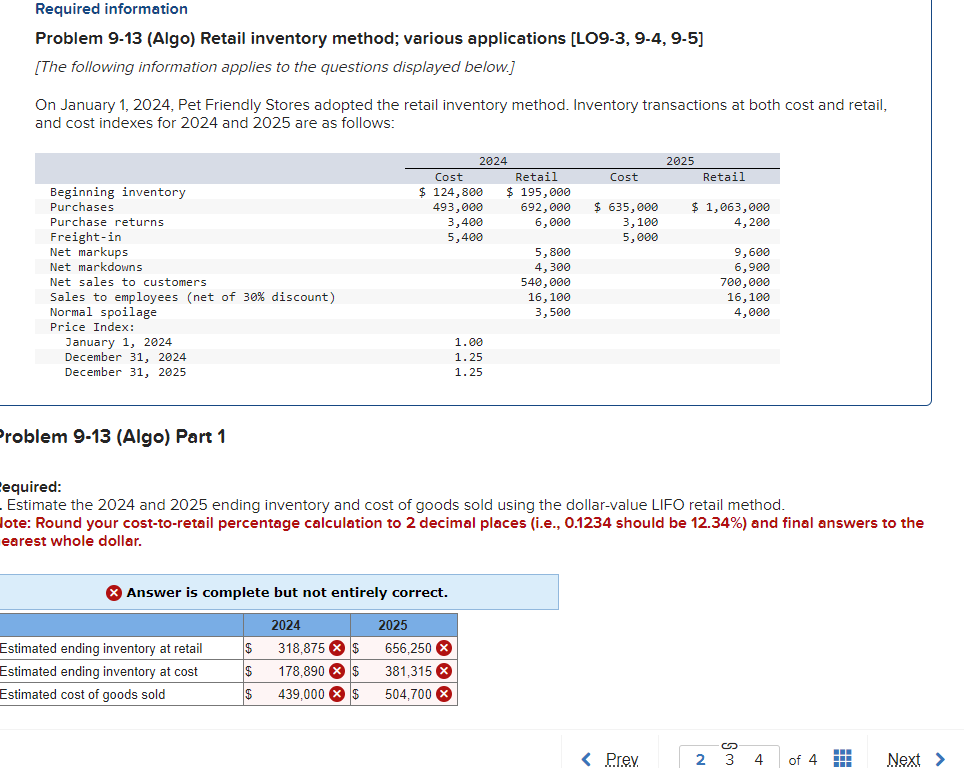Click the red X beside 439,000
This screenshot has height=768, width=964.
[x=337, y=693]
